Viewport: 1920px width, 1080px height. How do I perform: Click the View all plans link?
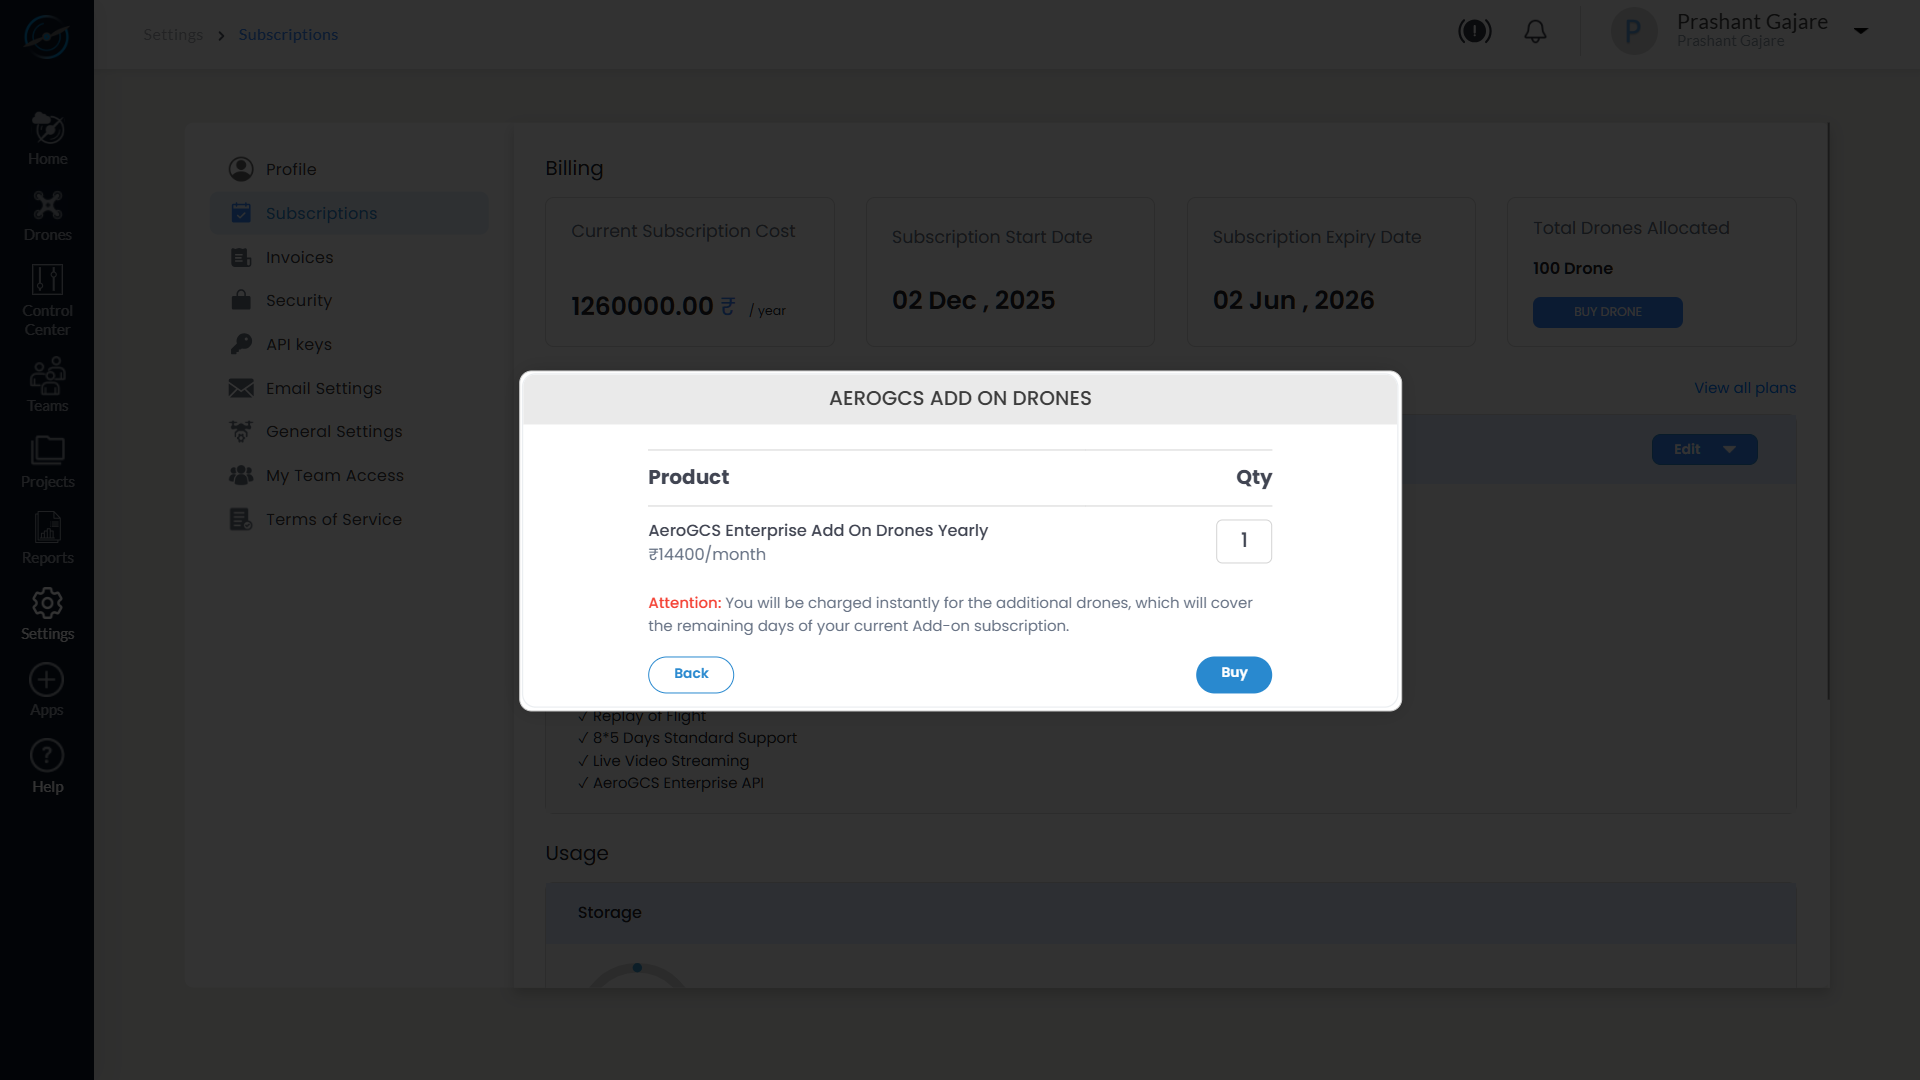[x=1744, y=388]
